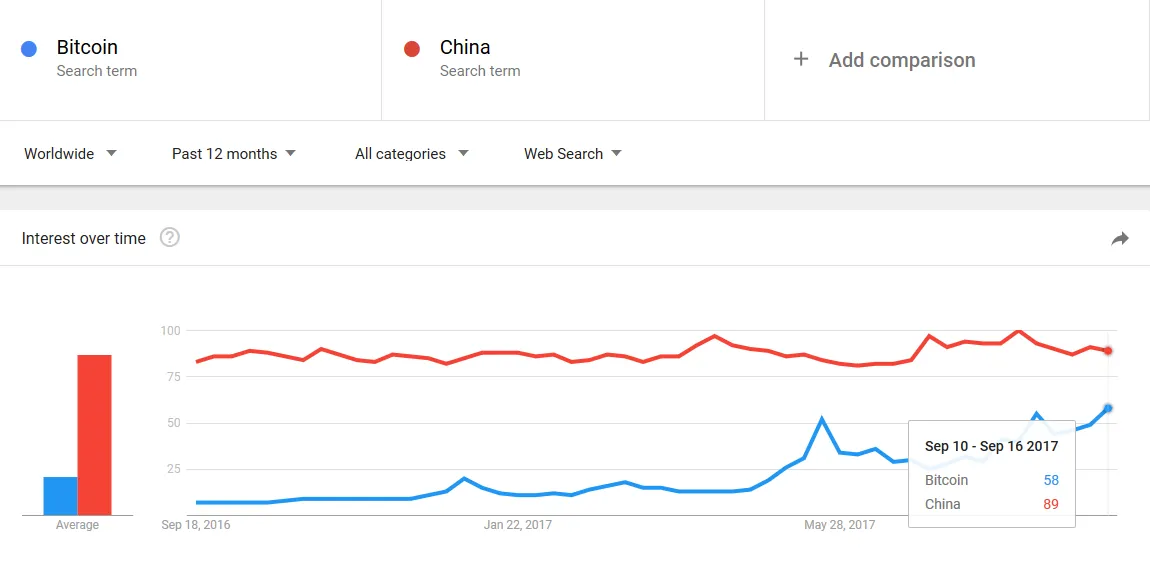Viewport: 1150px width, 587px height.
Task: Click the Interest over time heading
Action: [x=84, y=238]
